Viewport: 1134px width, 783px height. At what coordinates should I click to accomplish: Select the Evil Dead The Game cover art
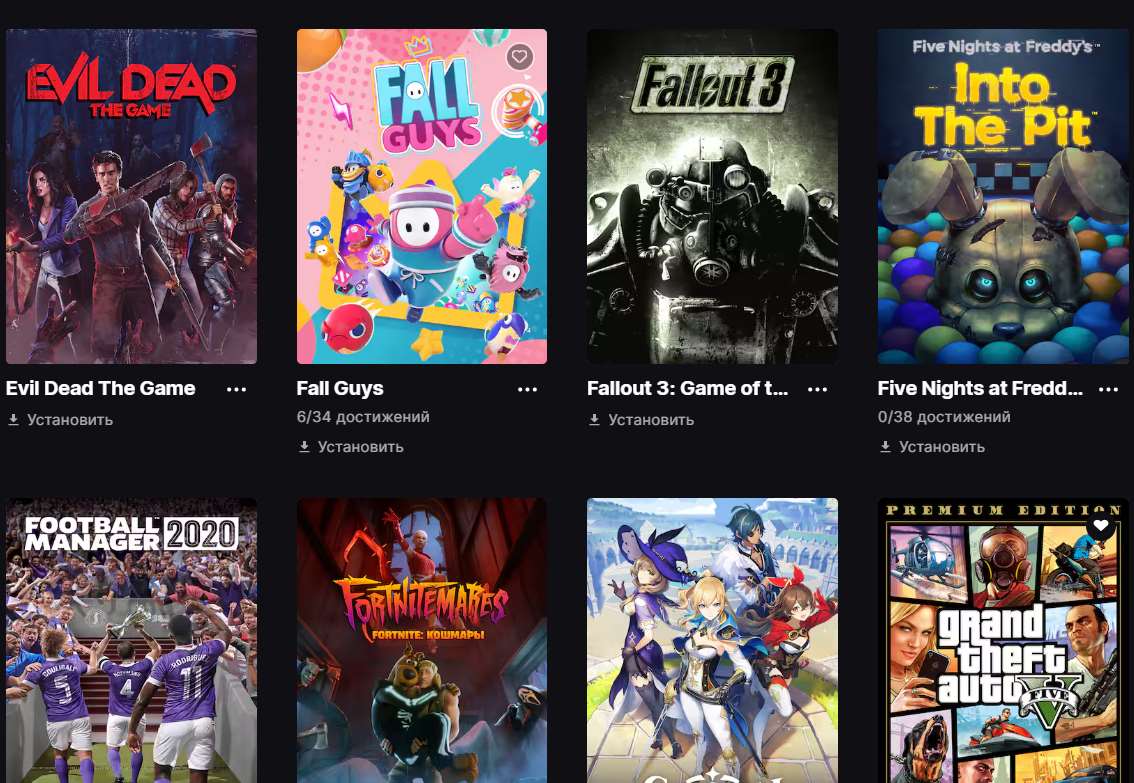click(x=131, y=196)
